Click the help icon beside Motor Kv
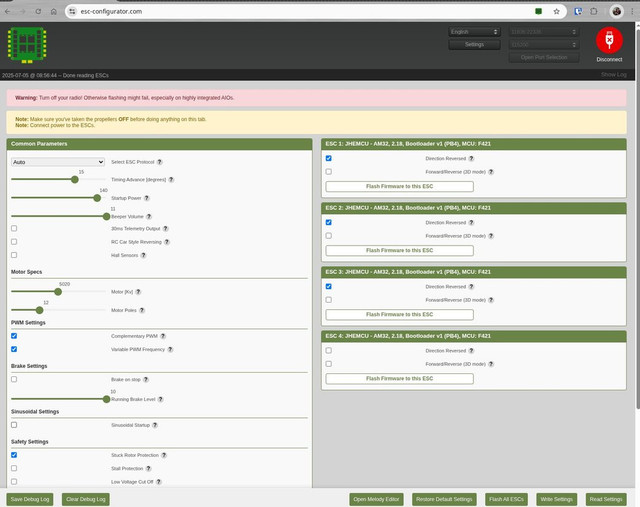640x507 pixels. point(138,292)
